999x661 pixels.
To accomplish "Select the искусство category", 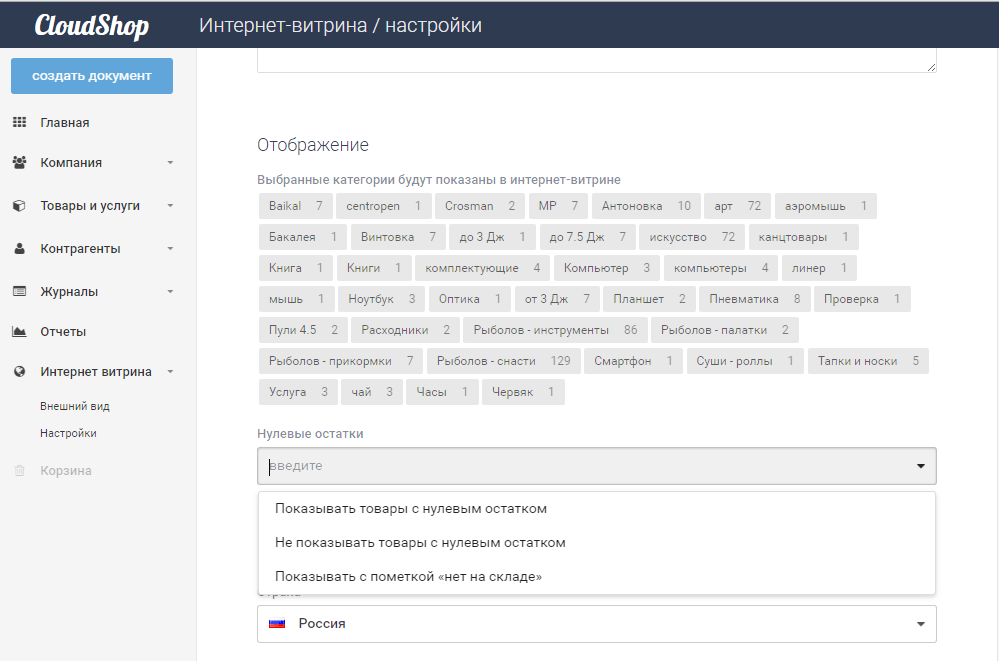I will [692, 237].
